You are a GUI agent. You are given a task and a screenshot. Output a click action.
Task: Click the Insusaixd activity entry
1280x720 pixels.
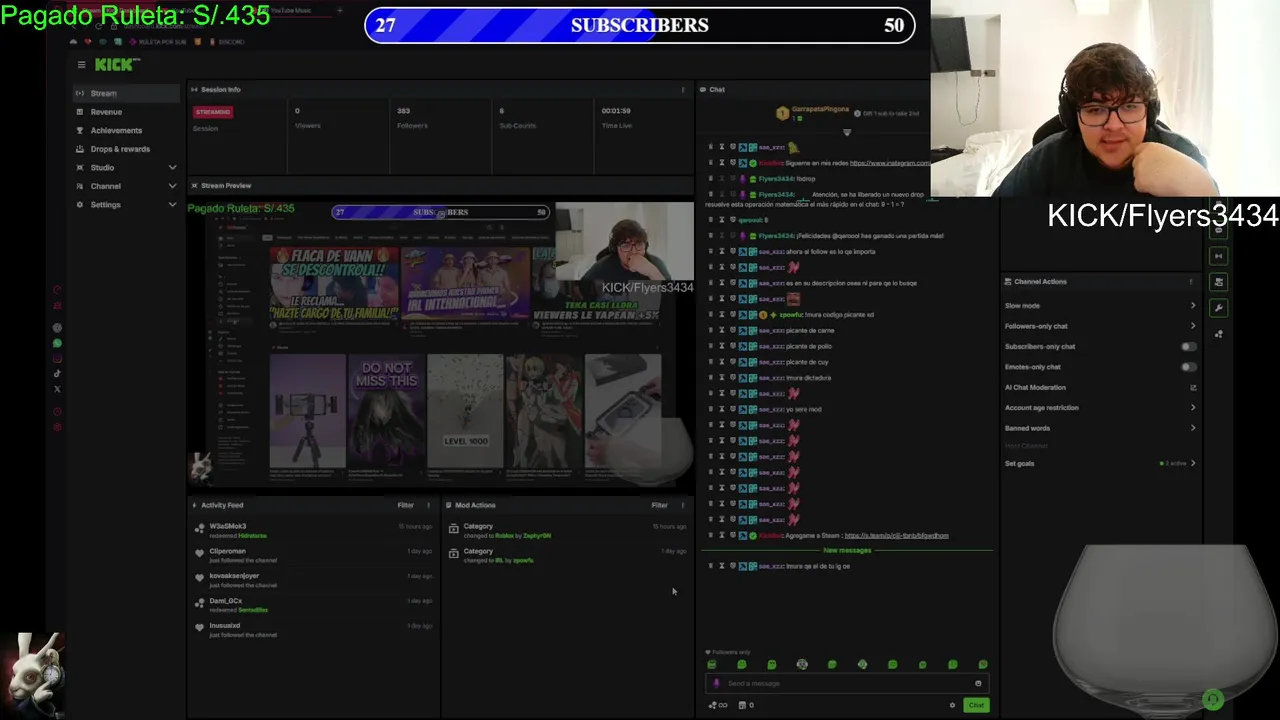click(x=313, y=630)
